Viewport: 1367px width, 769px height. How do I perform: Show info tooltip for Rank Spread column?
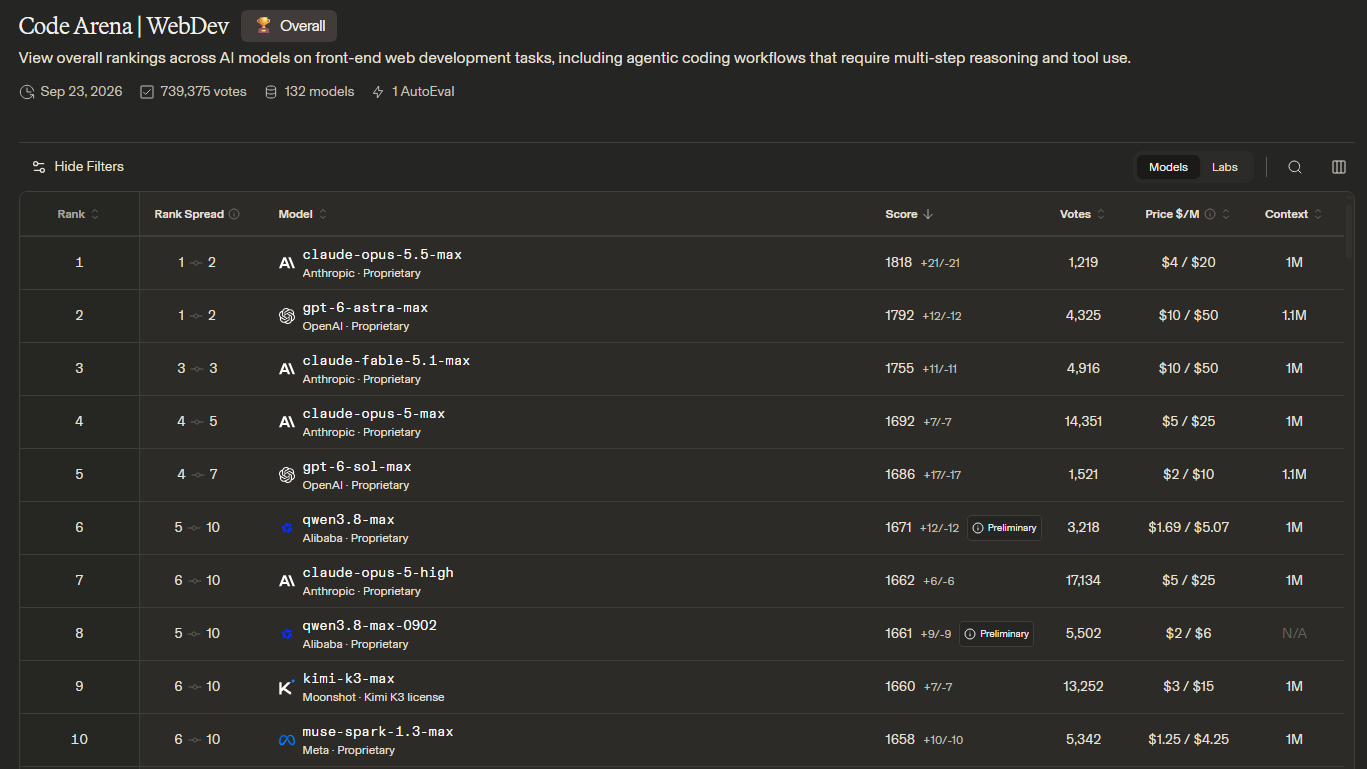tap(234, 214)
